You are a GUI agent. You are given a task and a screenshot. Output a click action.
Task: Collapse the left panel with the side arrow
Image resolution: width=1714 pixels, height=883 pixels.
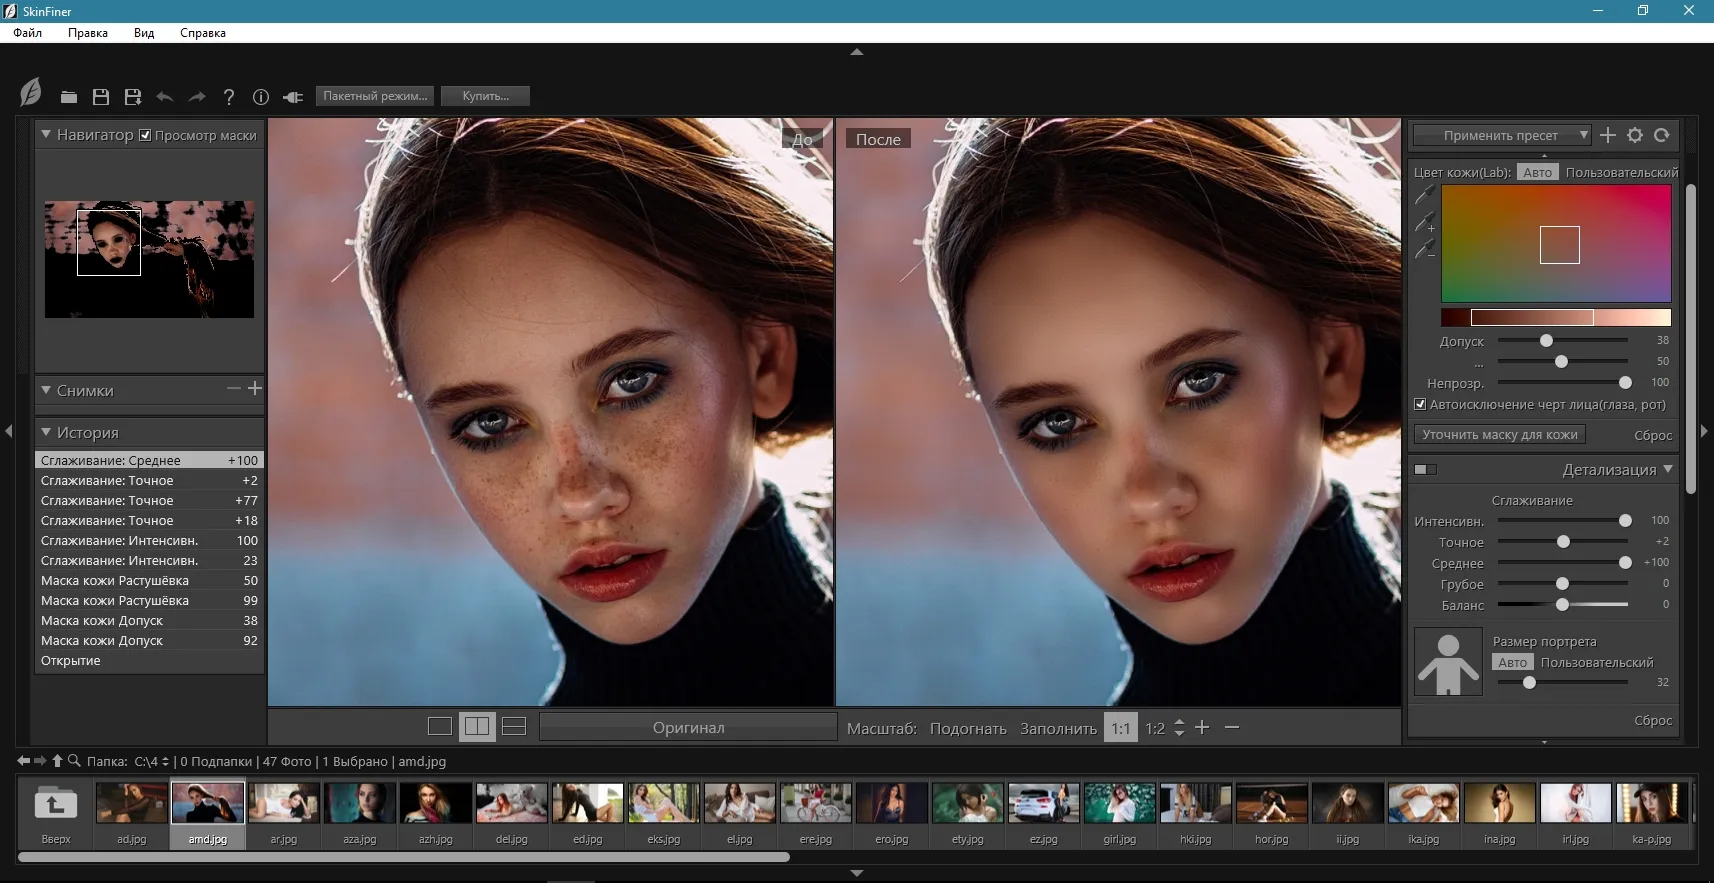coord(9,431)
